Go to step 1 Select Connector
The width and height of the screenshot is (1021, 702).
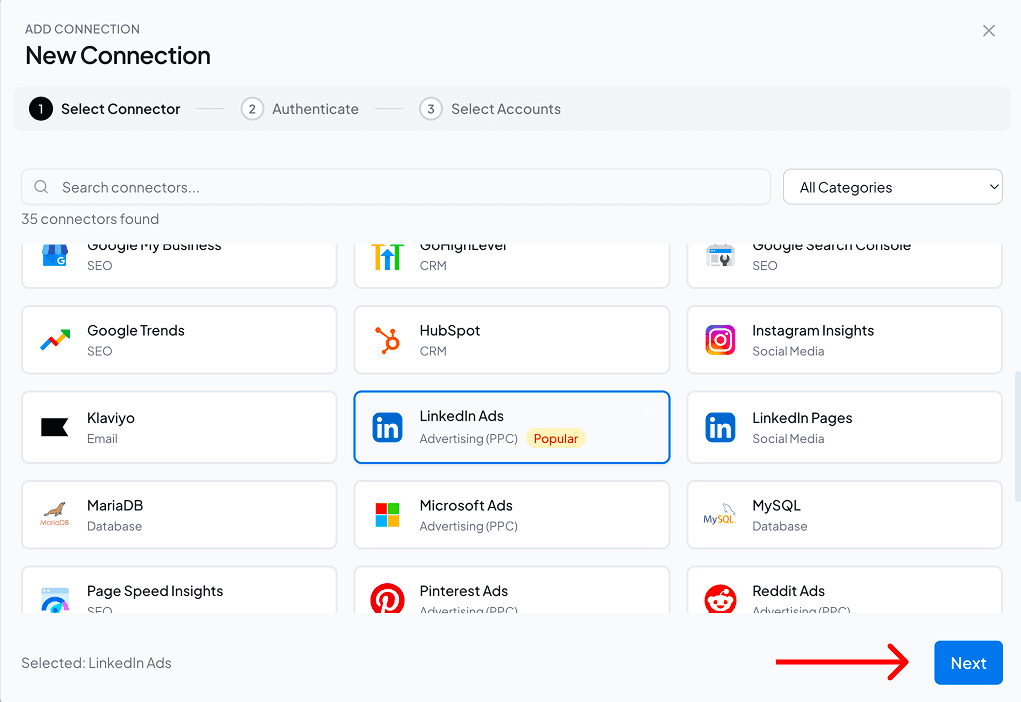[x=105, y=109]
